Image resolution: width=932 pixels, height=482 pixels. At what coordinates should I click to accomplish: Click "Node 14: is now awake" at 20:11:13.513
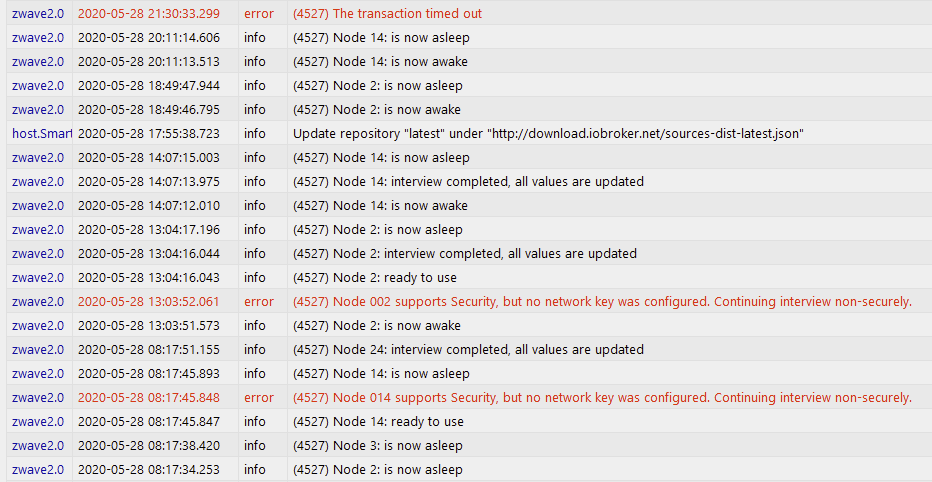pos(380,61)
